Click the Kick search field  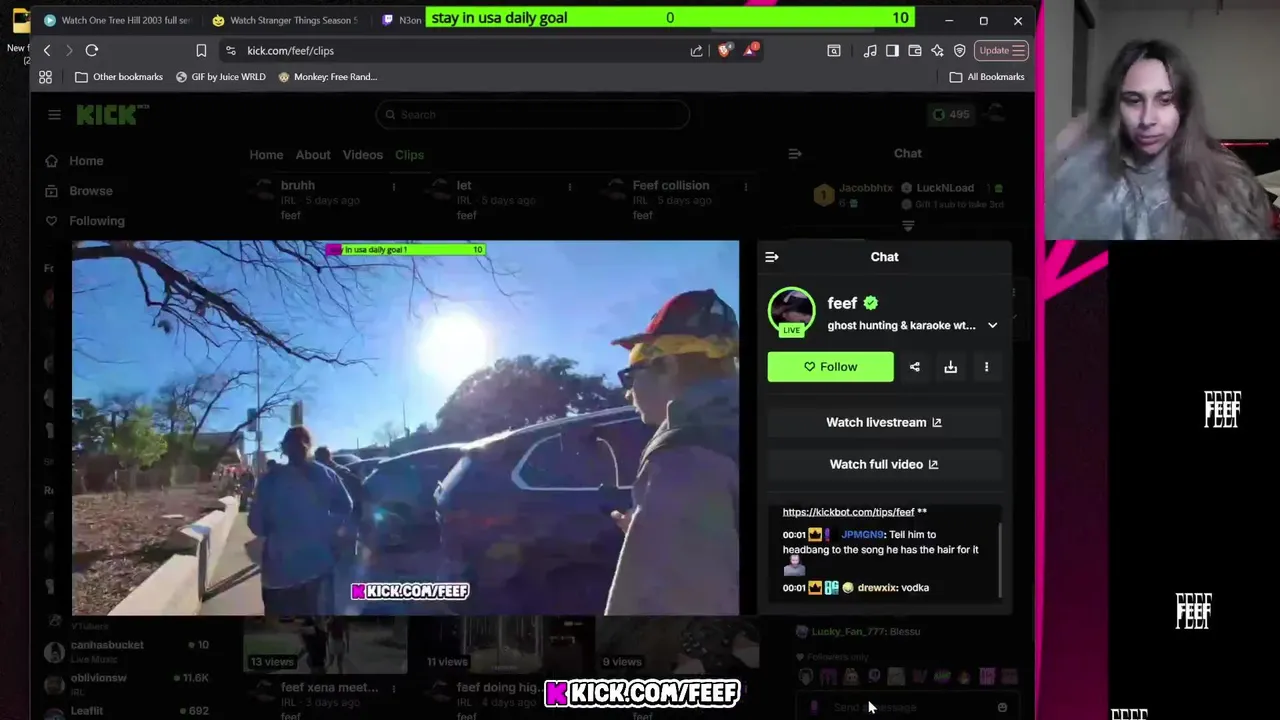click(533, 115)
